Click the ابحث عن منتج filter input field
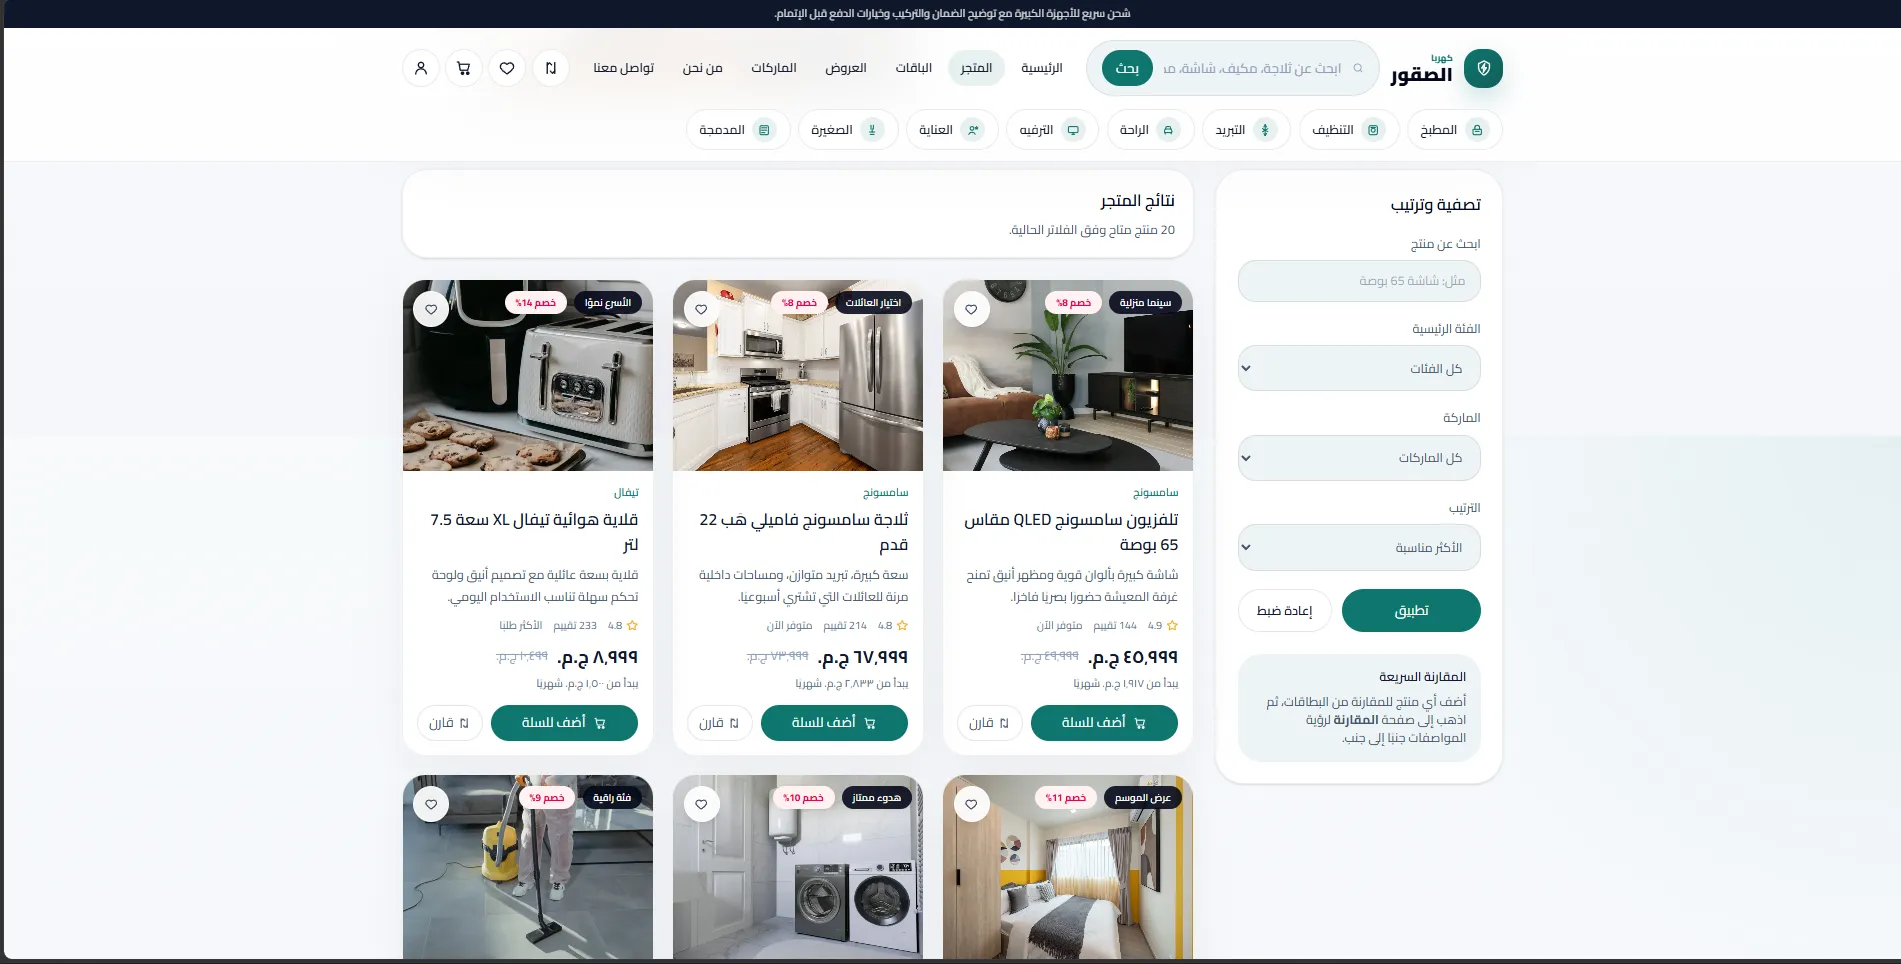The image size is (1901, 964). (1358, 281)
